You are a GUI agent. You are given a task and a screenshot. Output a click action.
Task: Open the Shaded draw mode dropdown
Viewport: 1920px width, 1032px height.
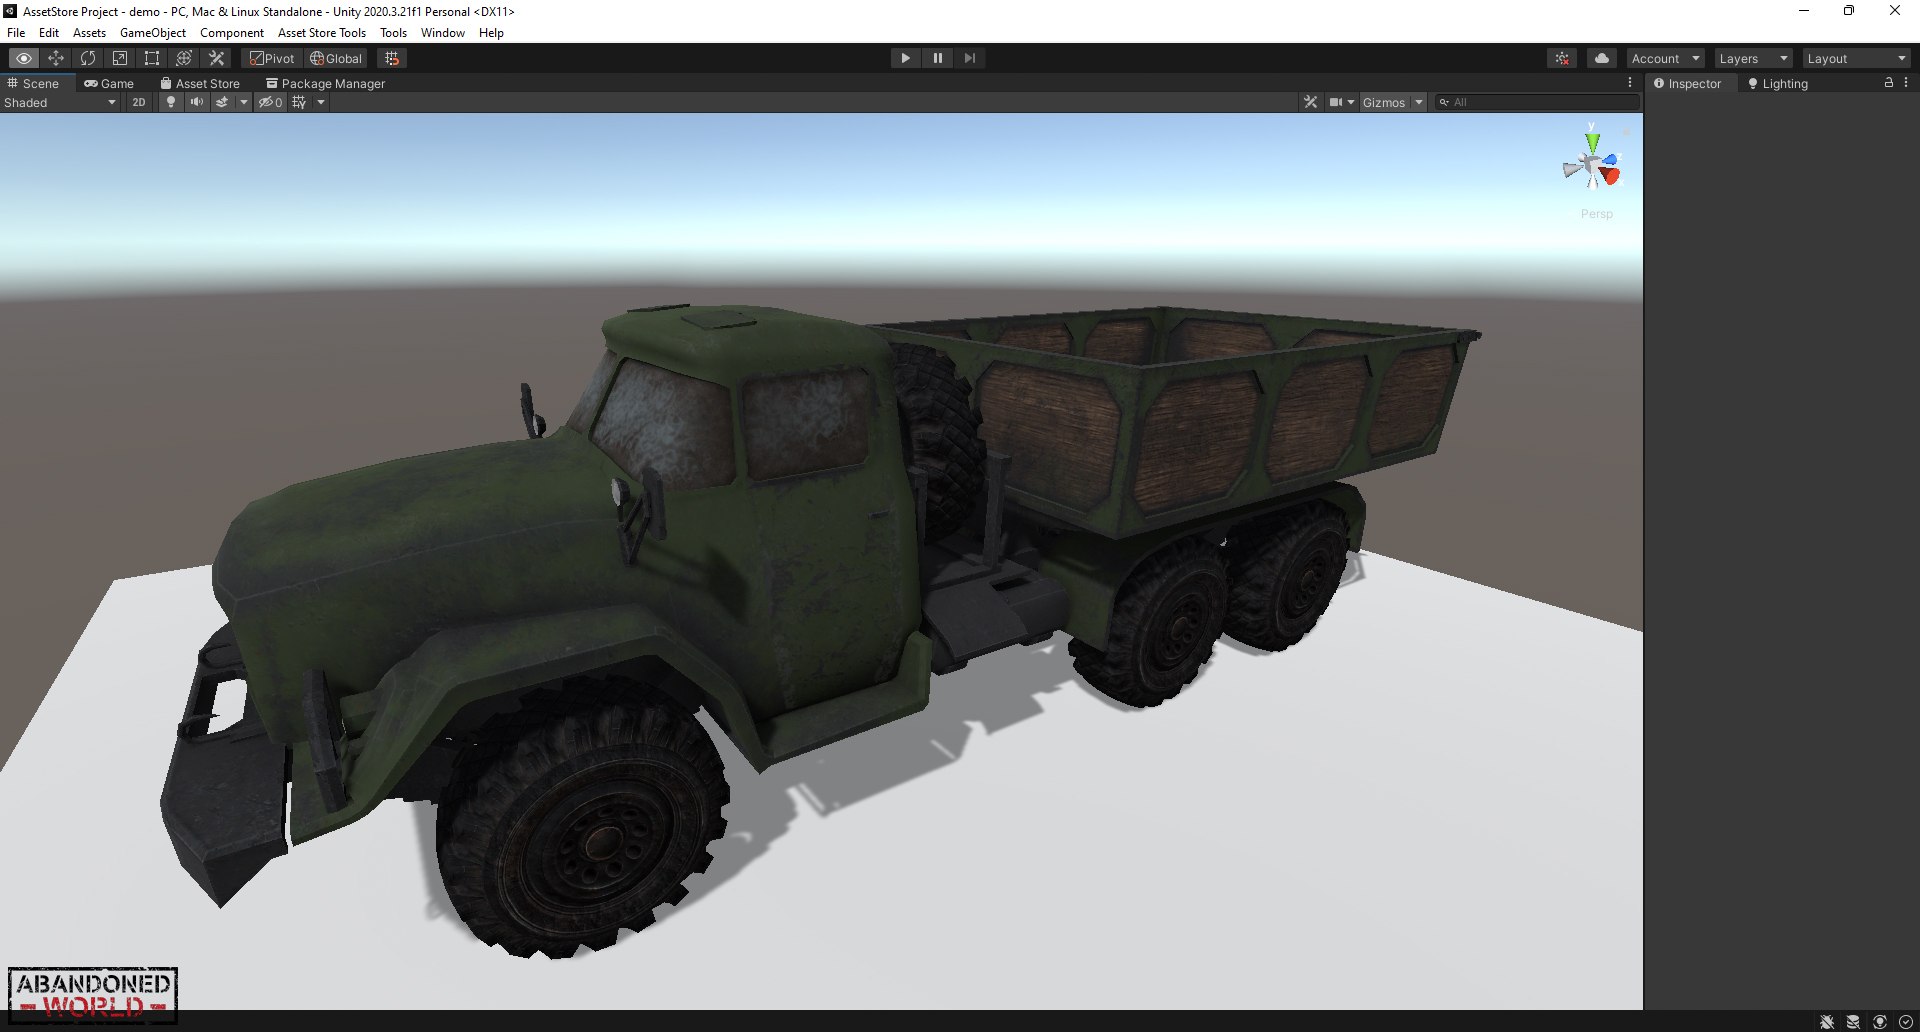pyautogui.click(x=60, y=102)
